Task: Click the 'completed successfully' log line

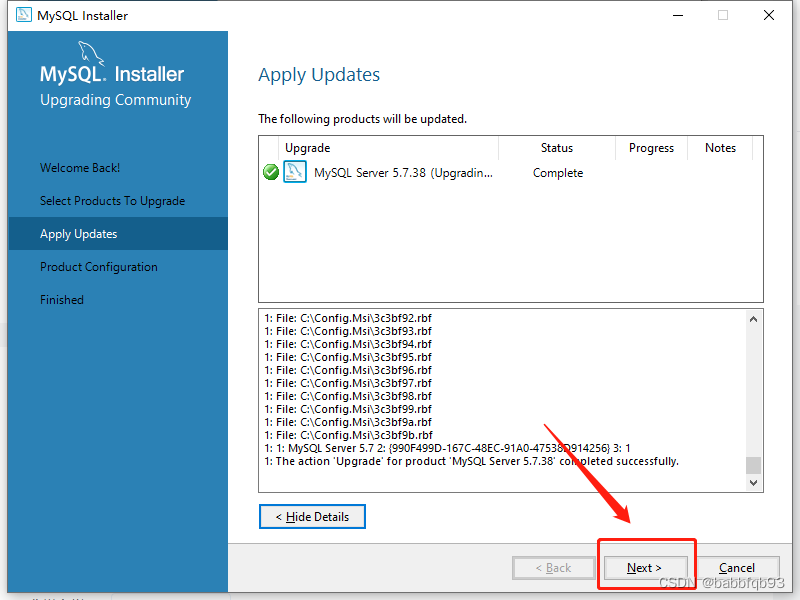Action: (471, 461)
